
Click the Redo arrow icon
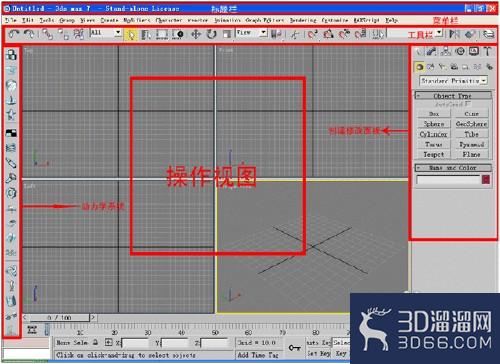click(x=29, y=34)
